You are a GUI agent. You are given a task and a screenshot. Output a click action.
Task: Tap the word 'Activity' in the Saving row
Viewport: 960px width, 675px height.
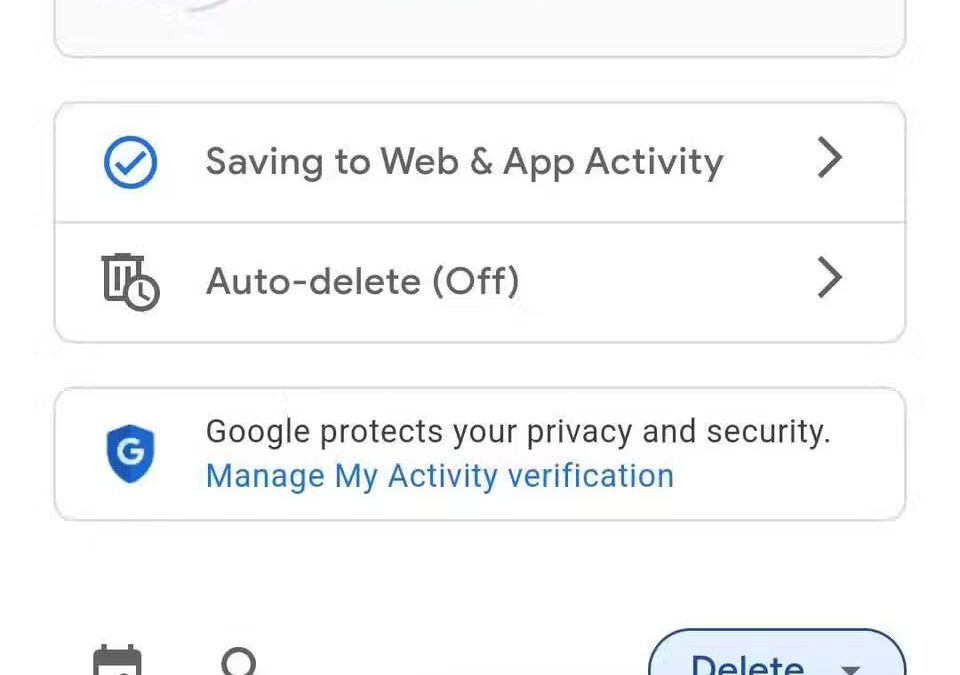pos(653,162)
